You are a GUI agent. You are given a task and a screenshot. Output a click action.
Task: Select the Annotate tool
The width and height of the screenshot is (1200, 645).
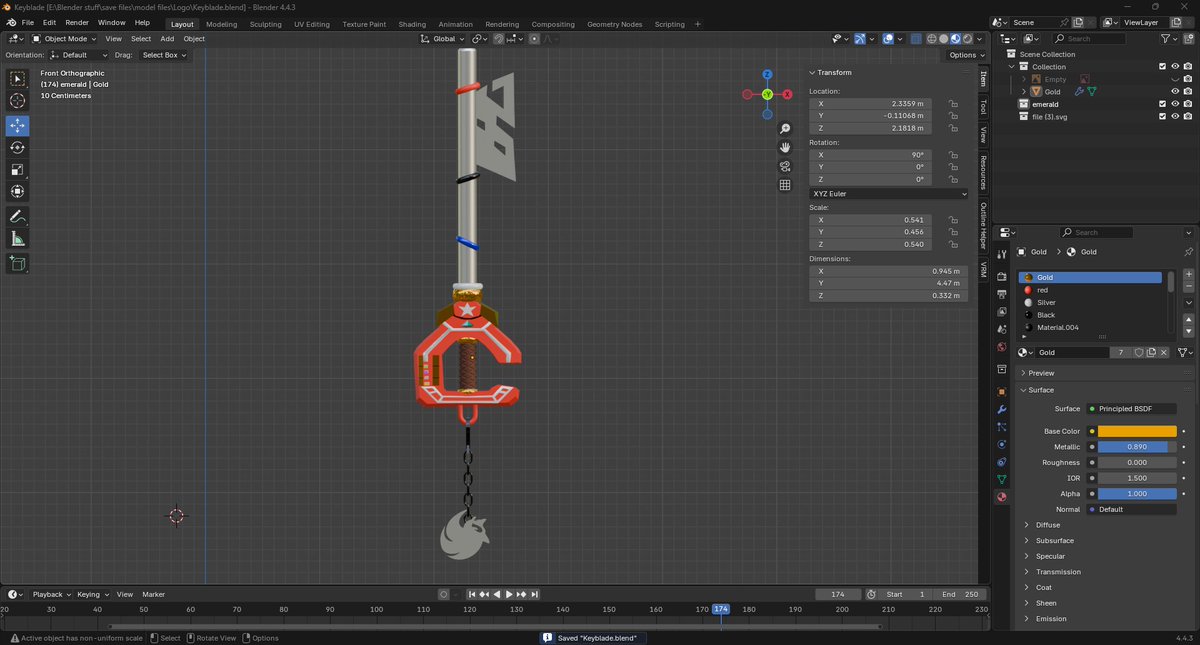[17, 216]
